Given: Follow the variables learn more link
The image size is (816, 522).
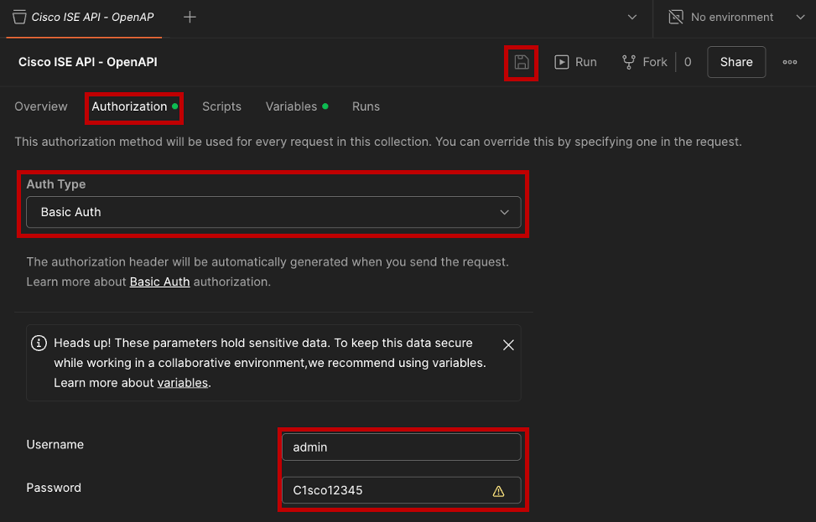Looking at the screenshot, I should pyautogui.click(x=182, y=383).
